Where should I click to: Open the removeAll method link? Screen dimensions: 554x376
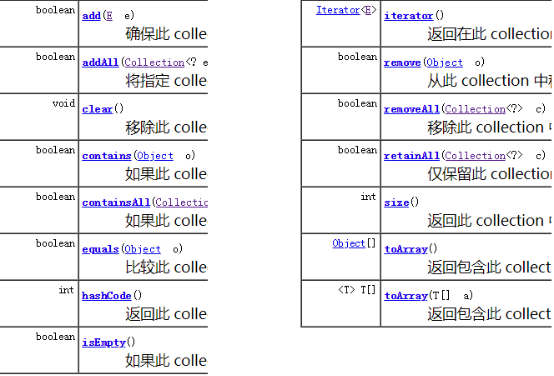coord(412,109)
